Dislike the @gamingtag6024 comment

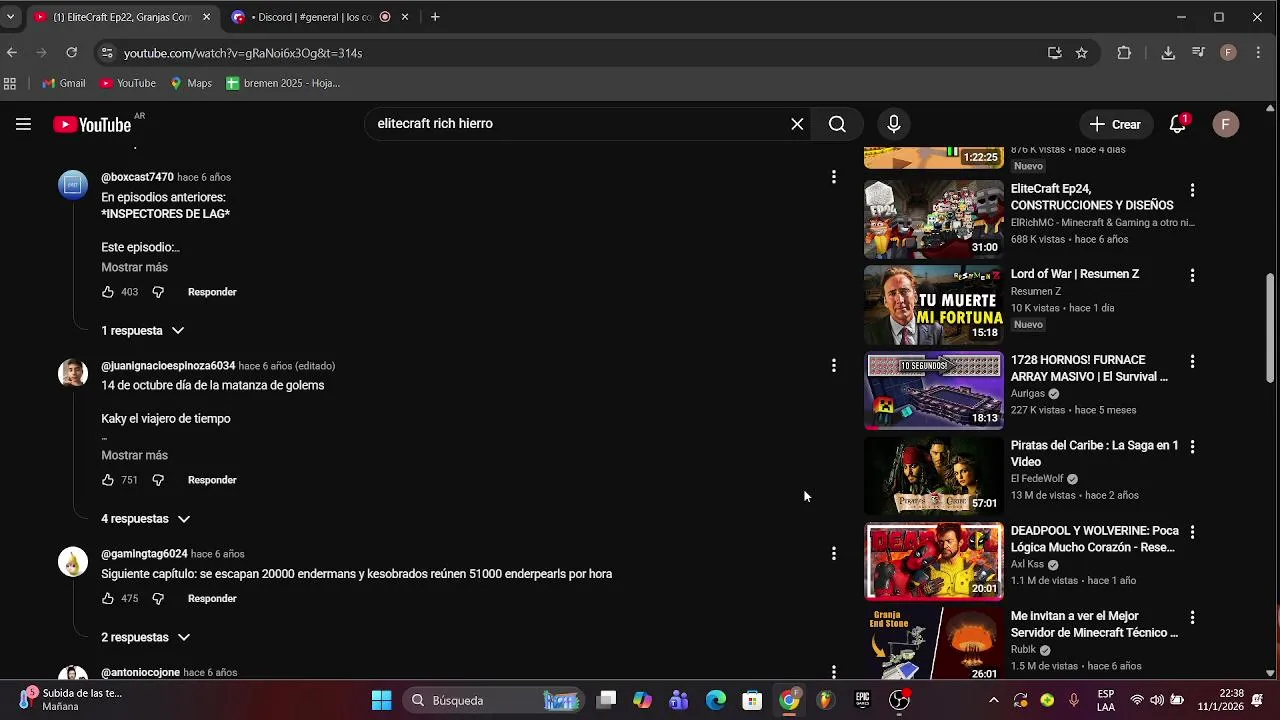pyautogui.click(x=158, y=598)
